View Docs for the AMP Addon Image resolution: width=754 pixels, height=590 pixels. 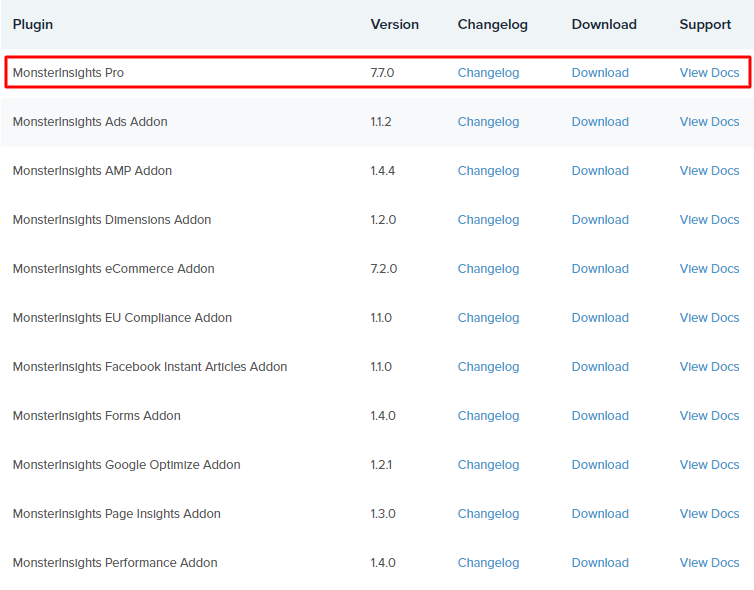(x=709, y=171)
